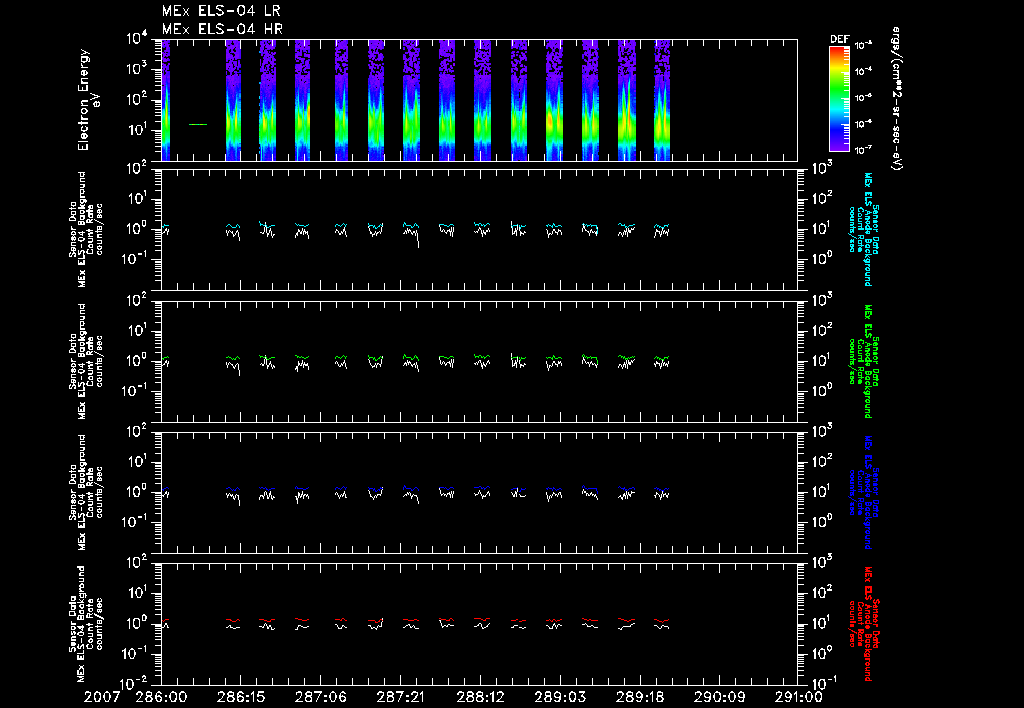Click the green Anode Background legend text
1024x708 pixels.
(863, 361)
